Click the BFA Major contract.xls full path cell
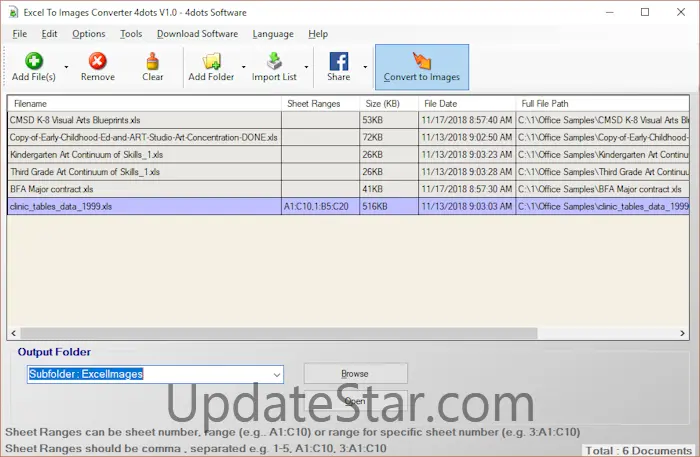 coord(602,189)
